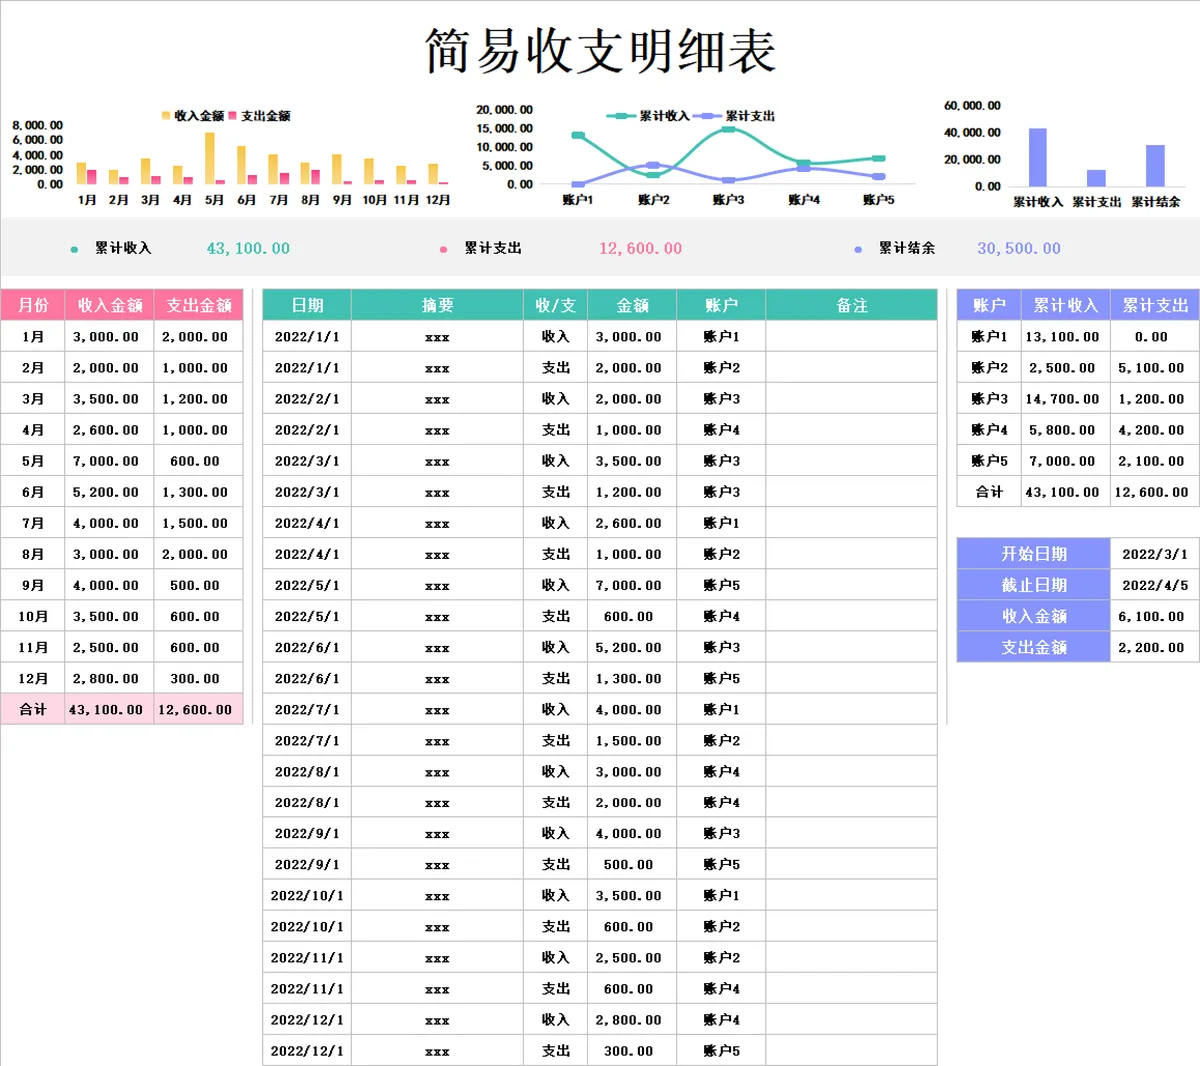This screenshot has height=1066, width=1200.
Task: Click the 摘要 column header
Action: [x=437, y=305]
